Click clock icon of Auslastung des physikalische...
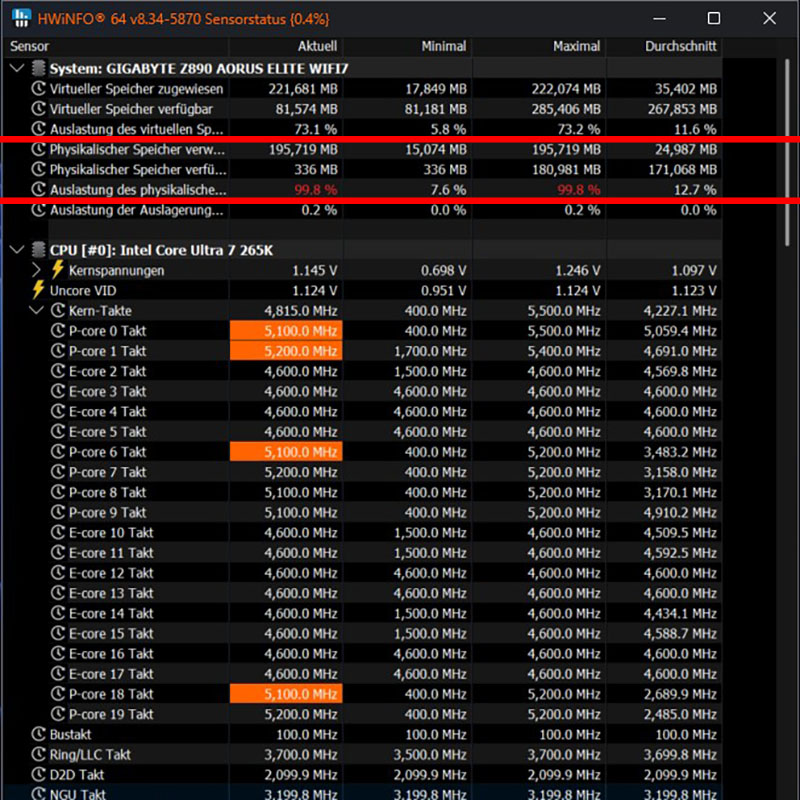800x800 pixels. [38, 189]
